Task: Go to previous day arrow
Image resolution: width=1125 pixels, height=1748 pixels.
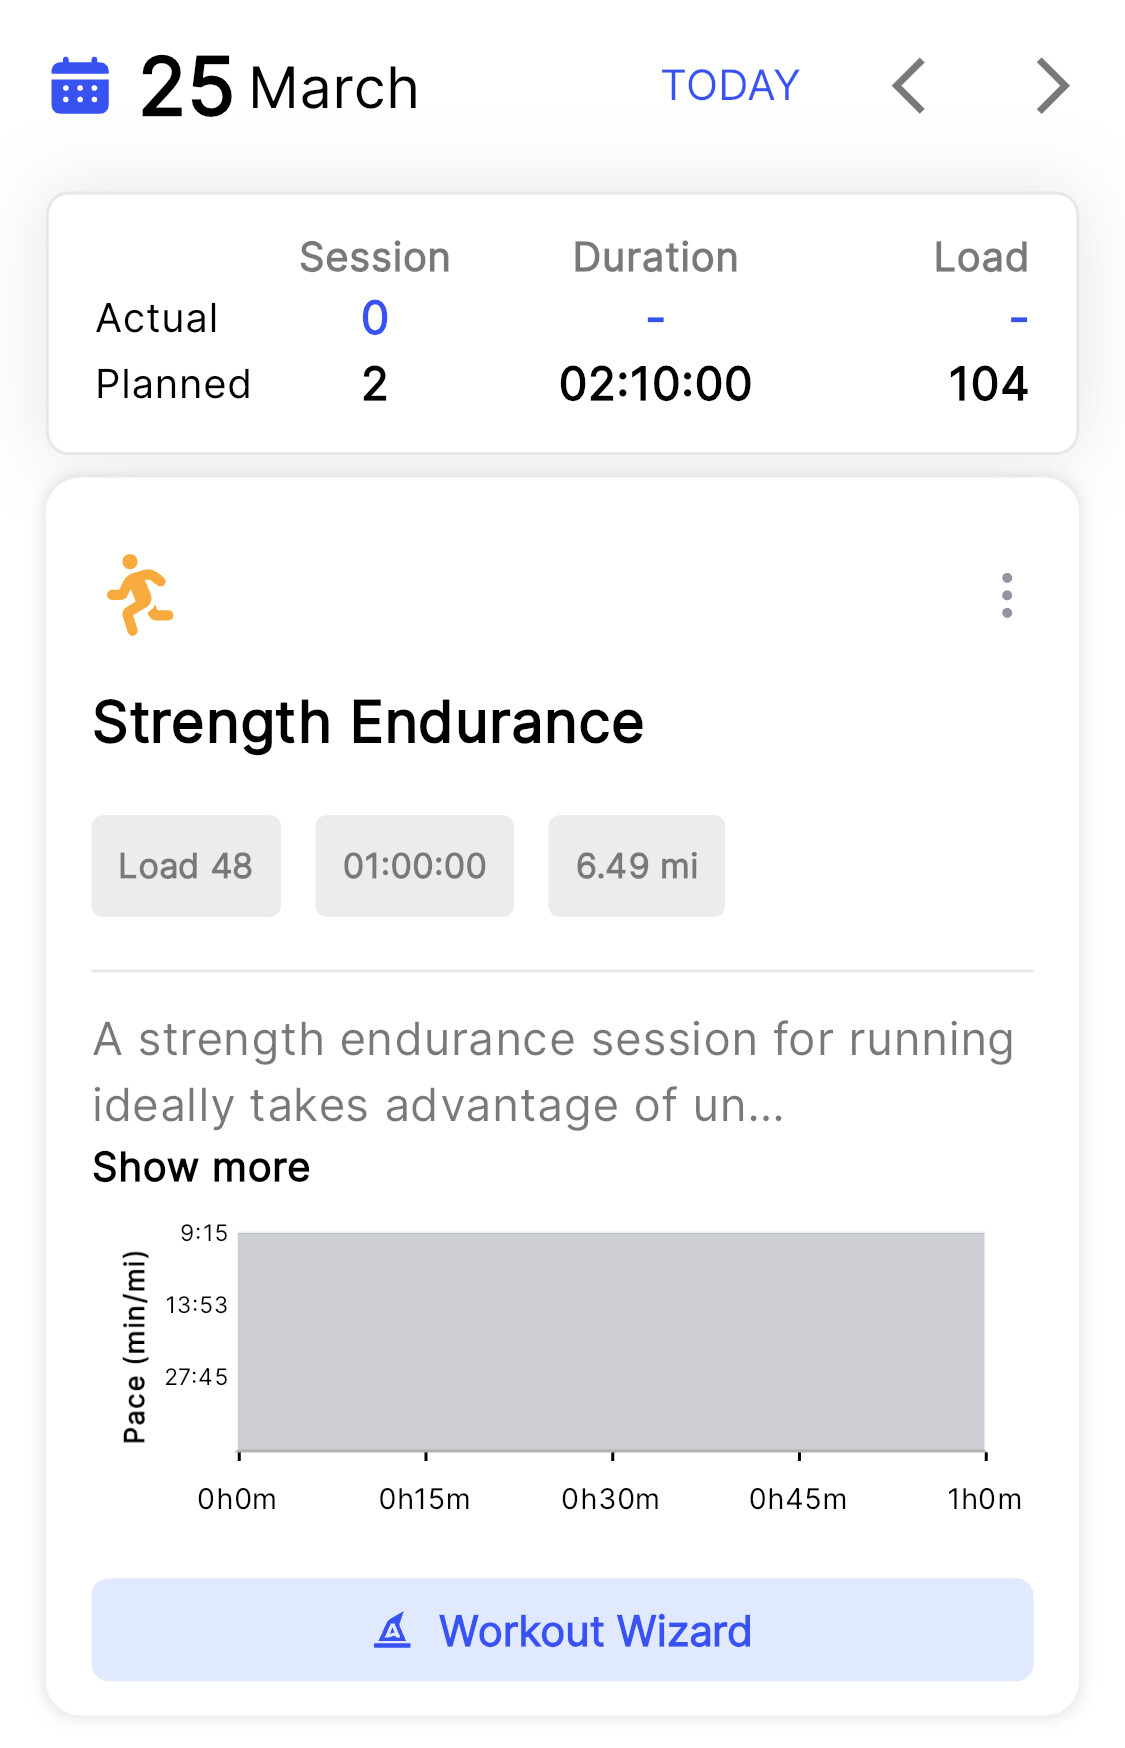Action: [909, 86]
